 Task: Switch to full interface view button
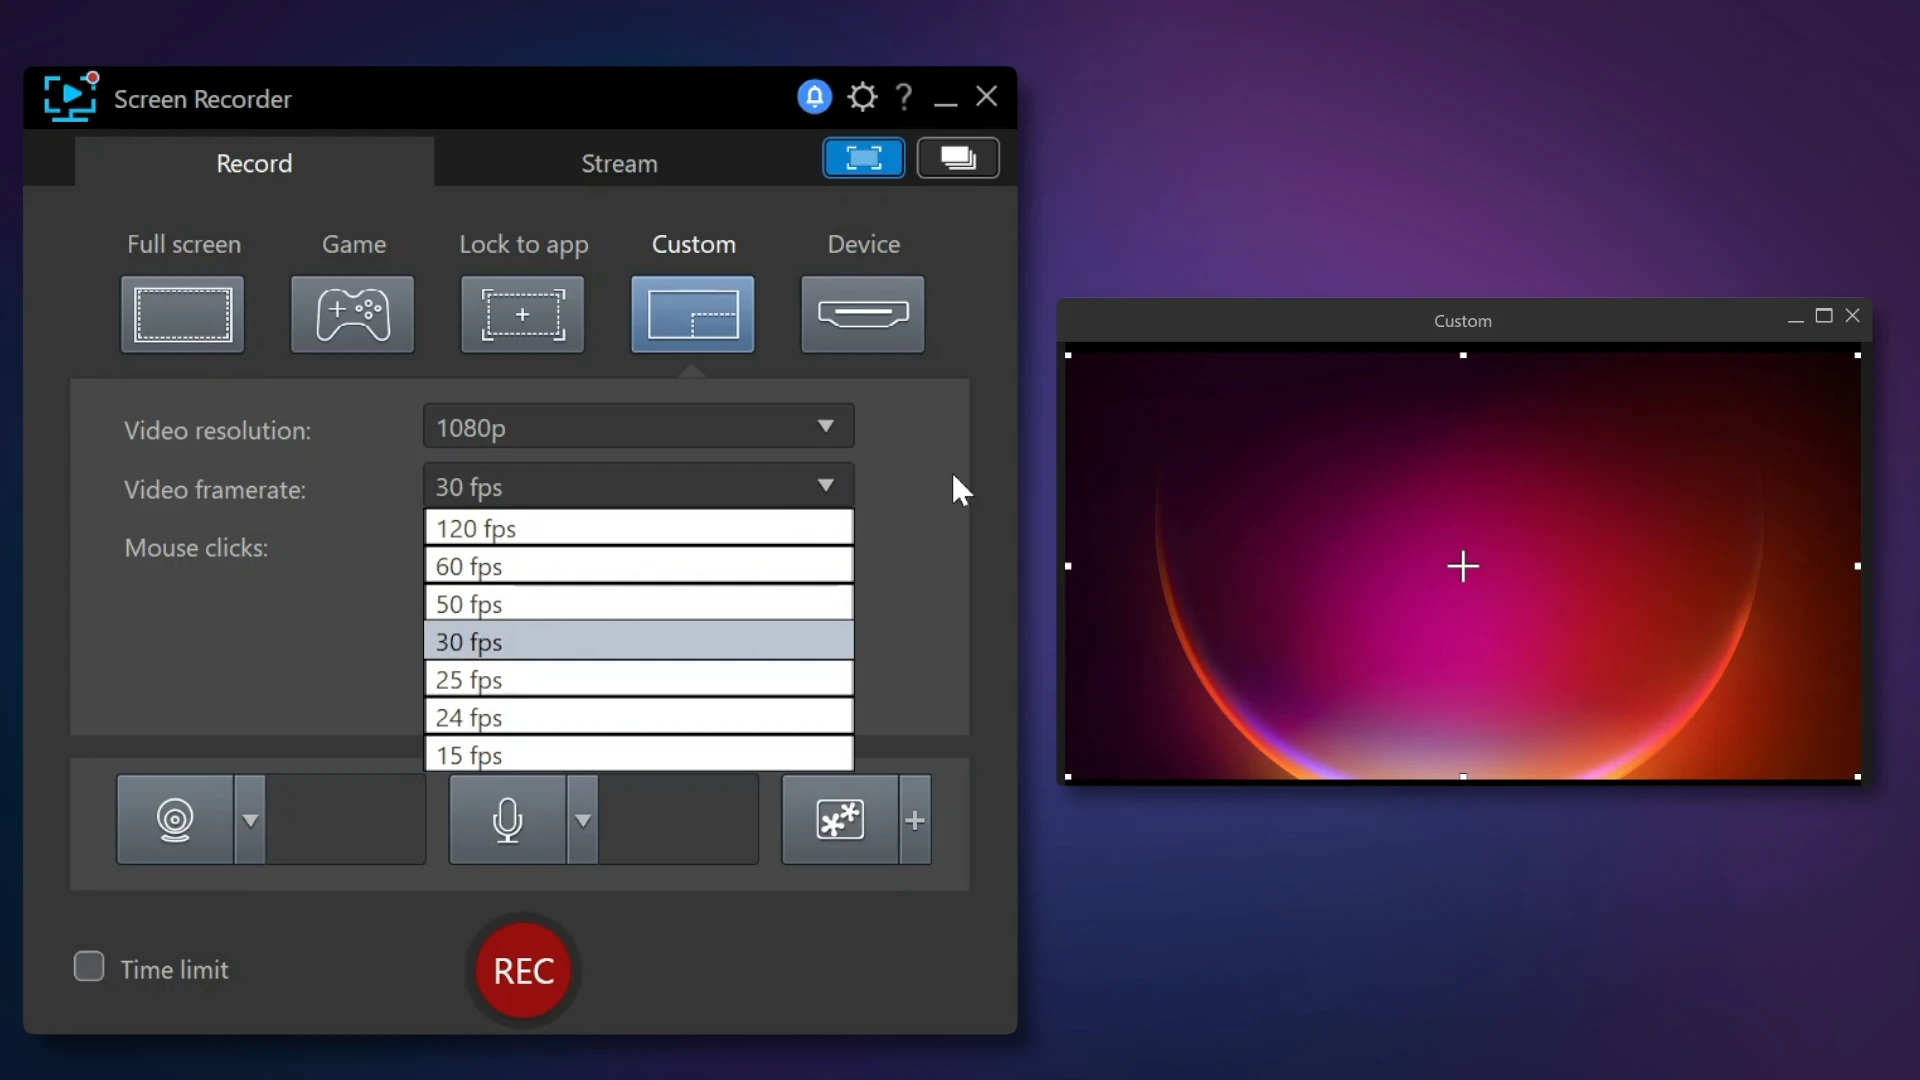tap(864, 158)
